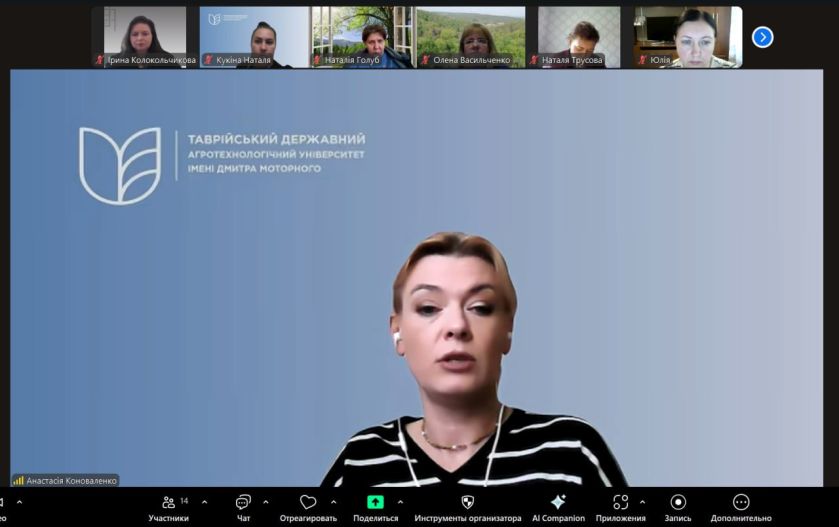Expand the Участники options caret
This screenshot has height=527, width=839.
point(204,502)
